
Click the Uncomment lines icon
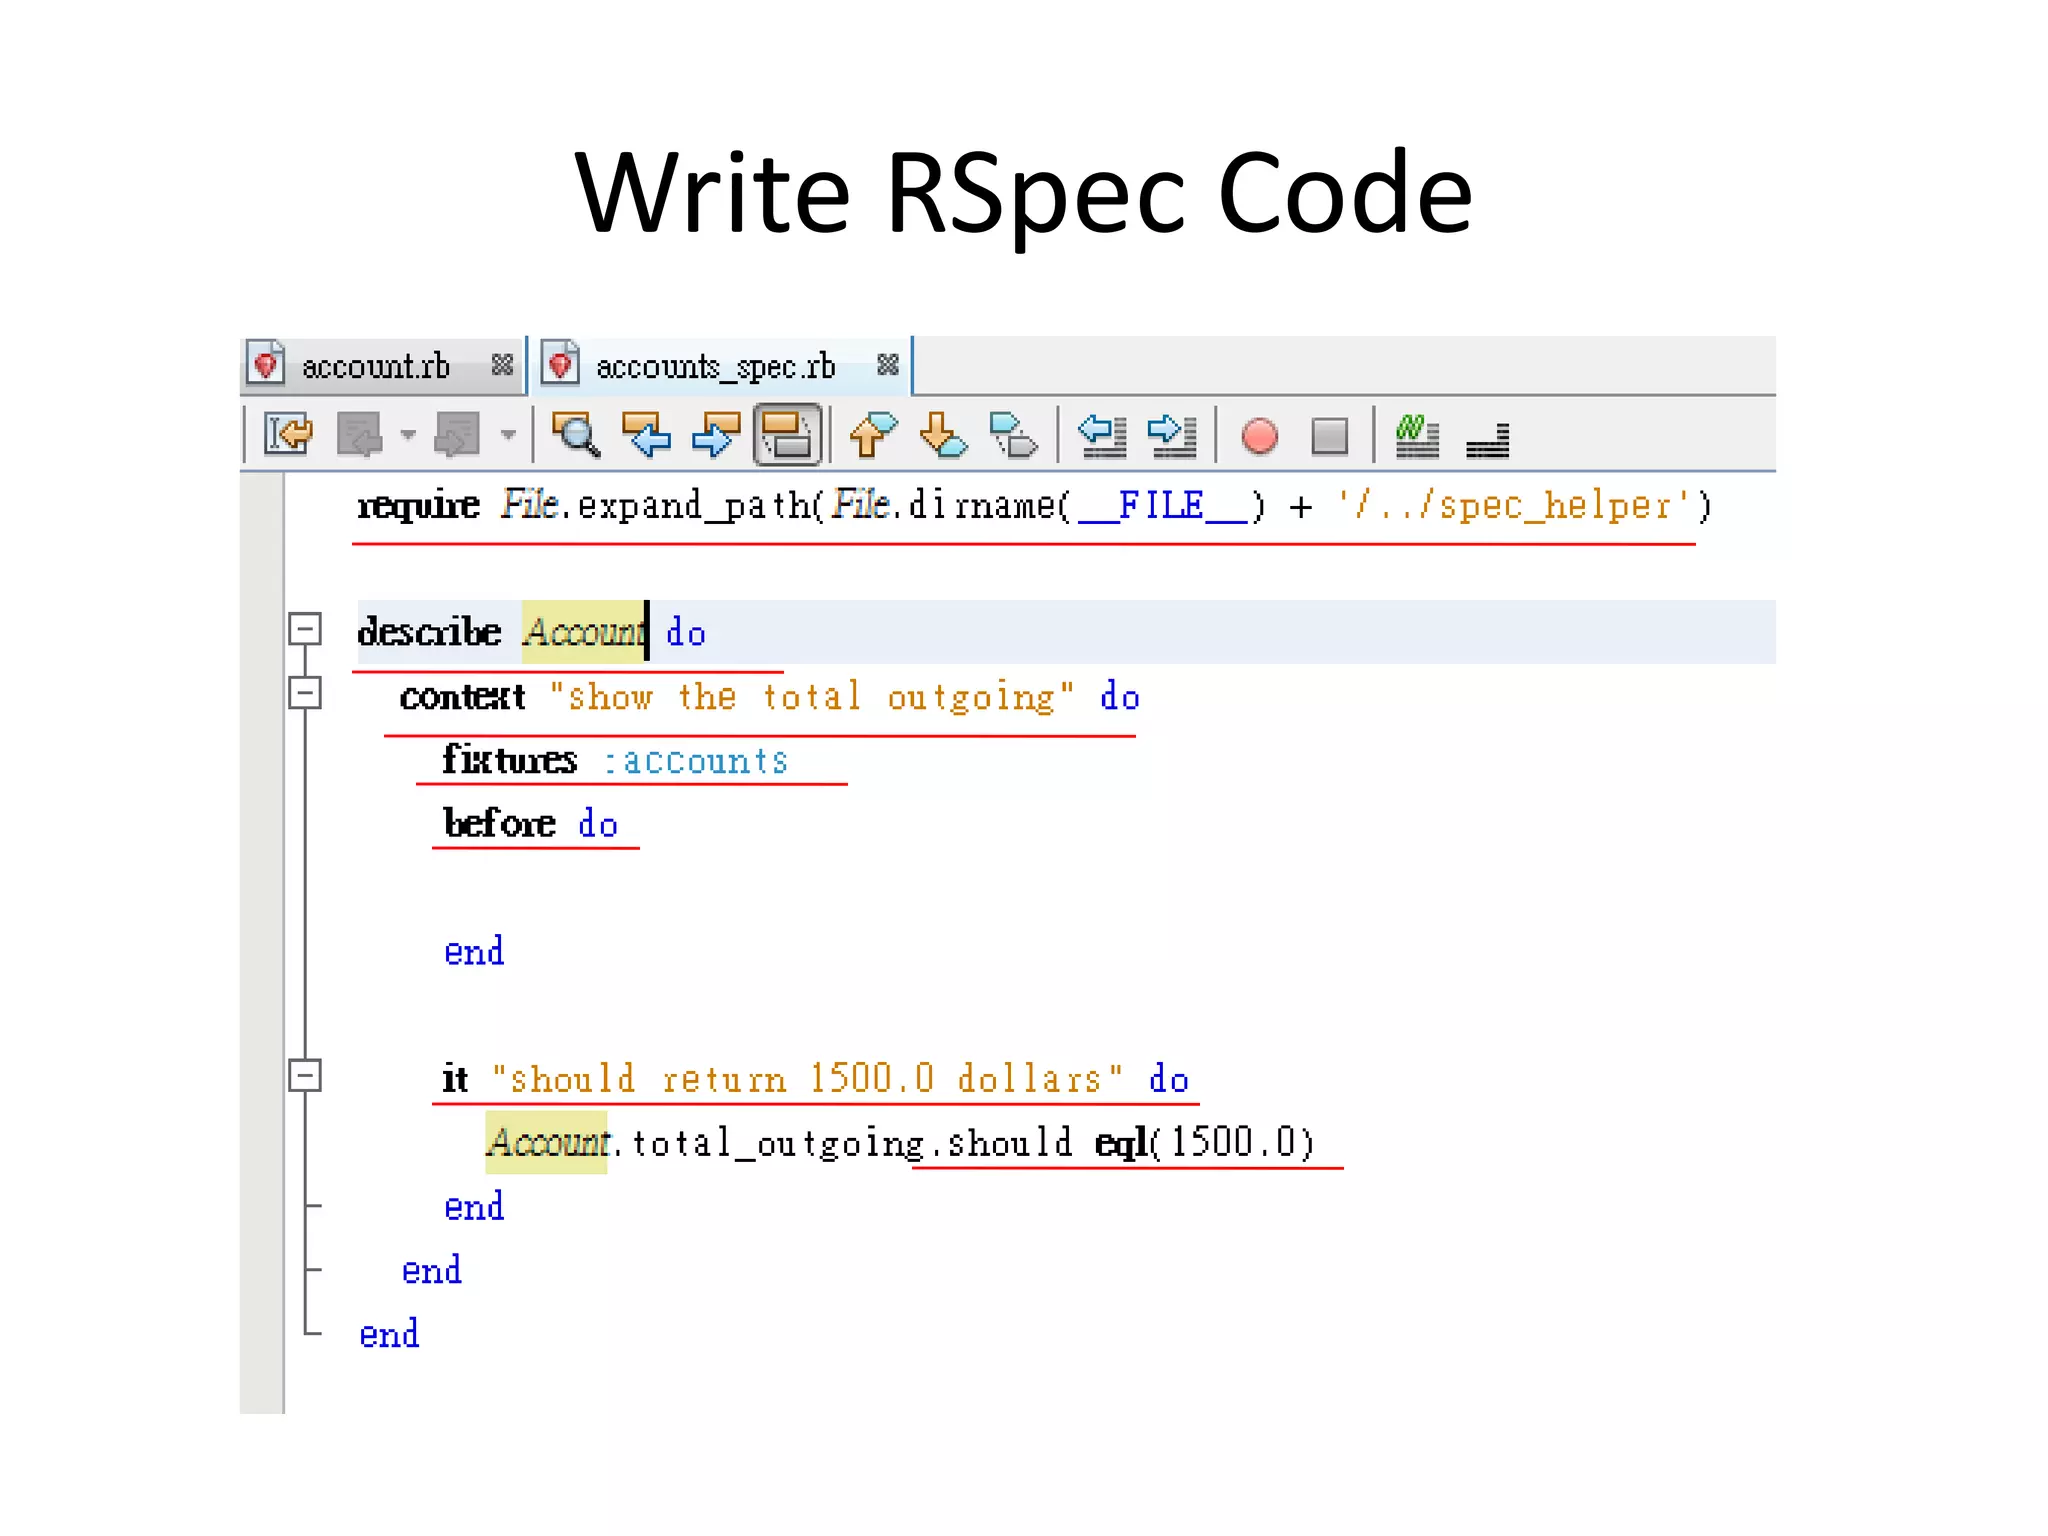pos(1487,438)
